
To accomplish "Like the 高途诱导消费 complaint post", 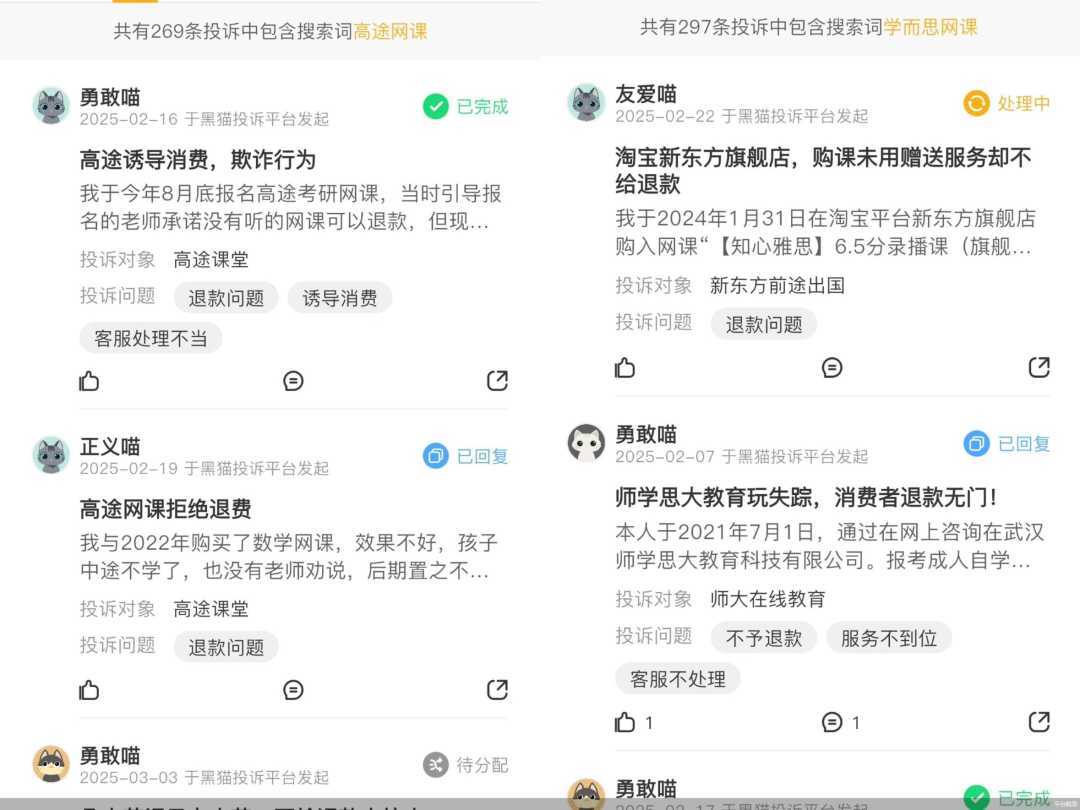I will (x=89, y=380).
